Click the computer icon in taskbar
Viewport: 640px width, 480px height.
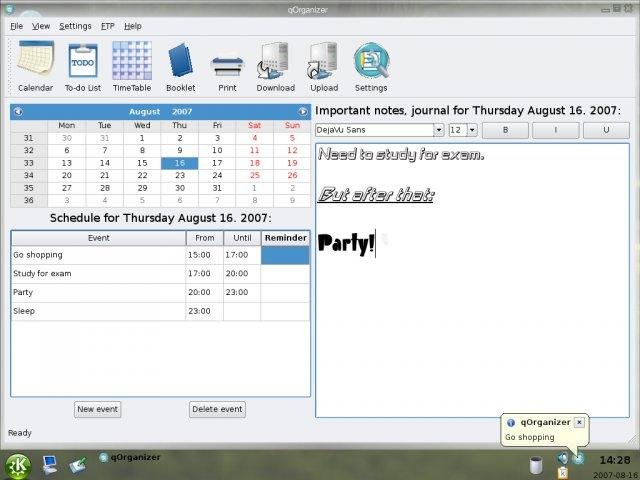tap(50, 464)
